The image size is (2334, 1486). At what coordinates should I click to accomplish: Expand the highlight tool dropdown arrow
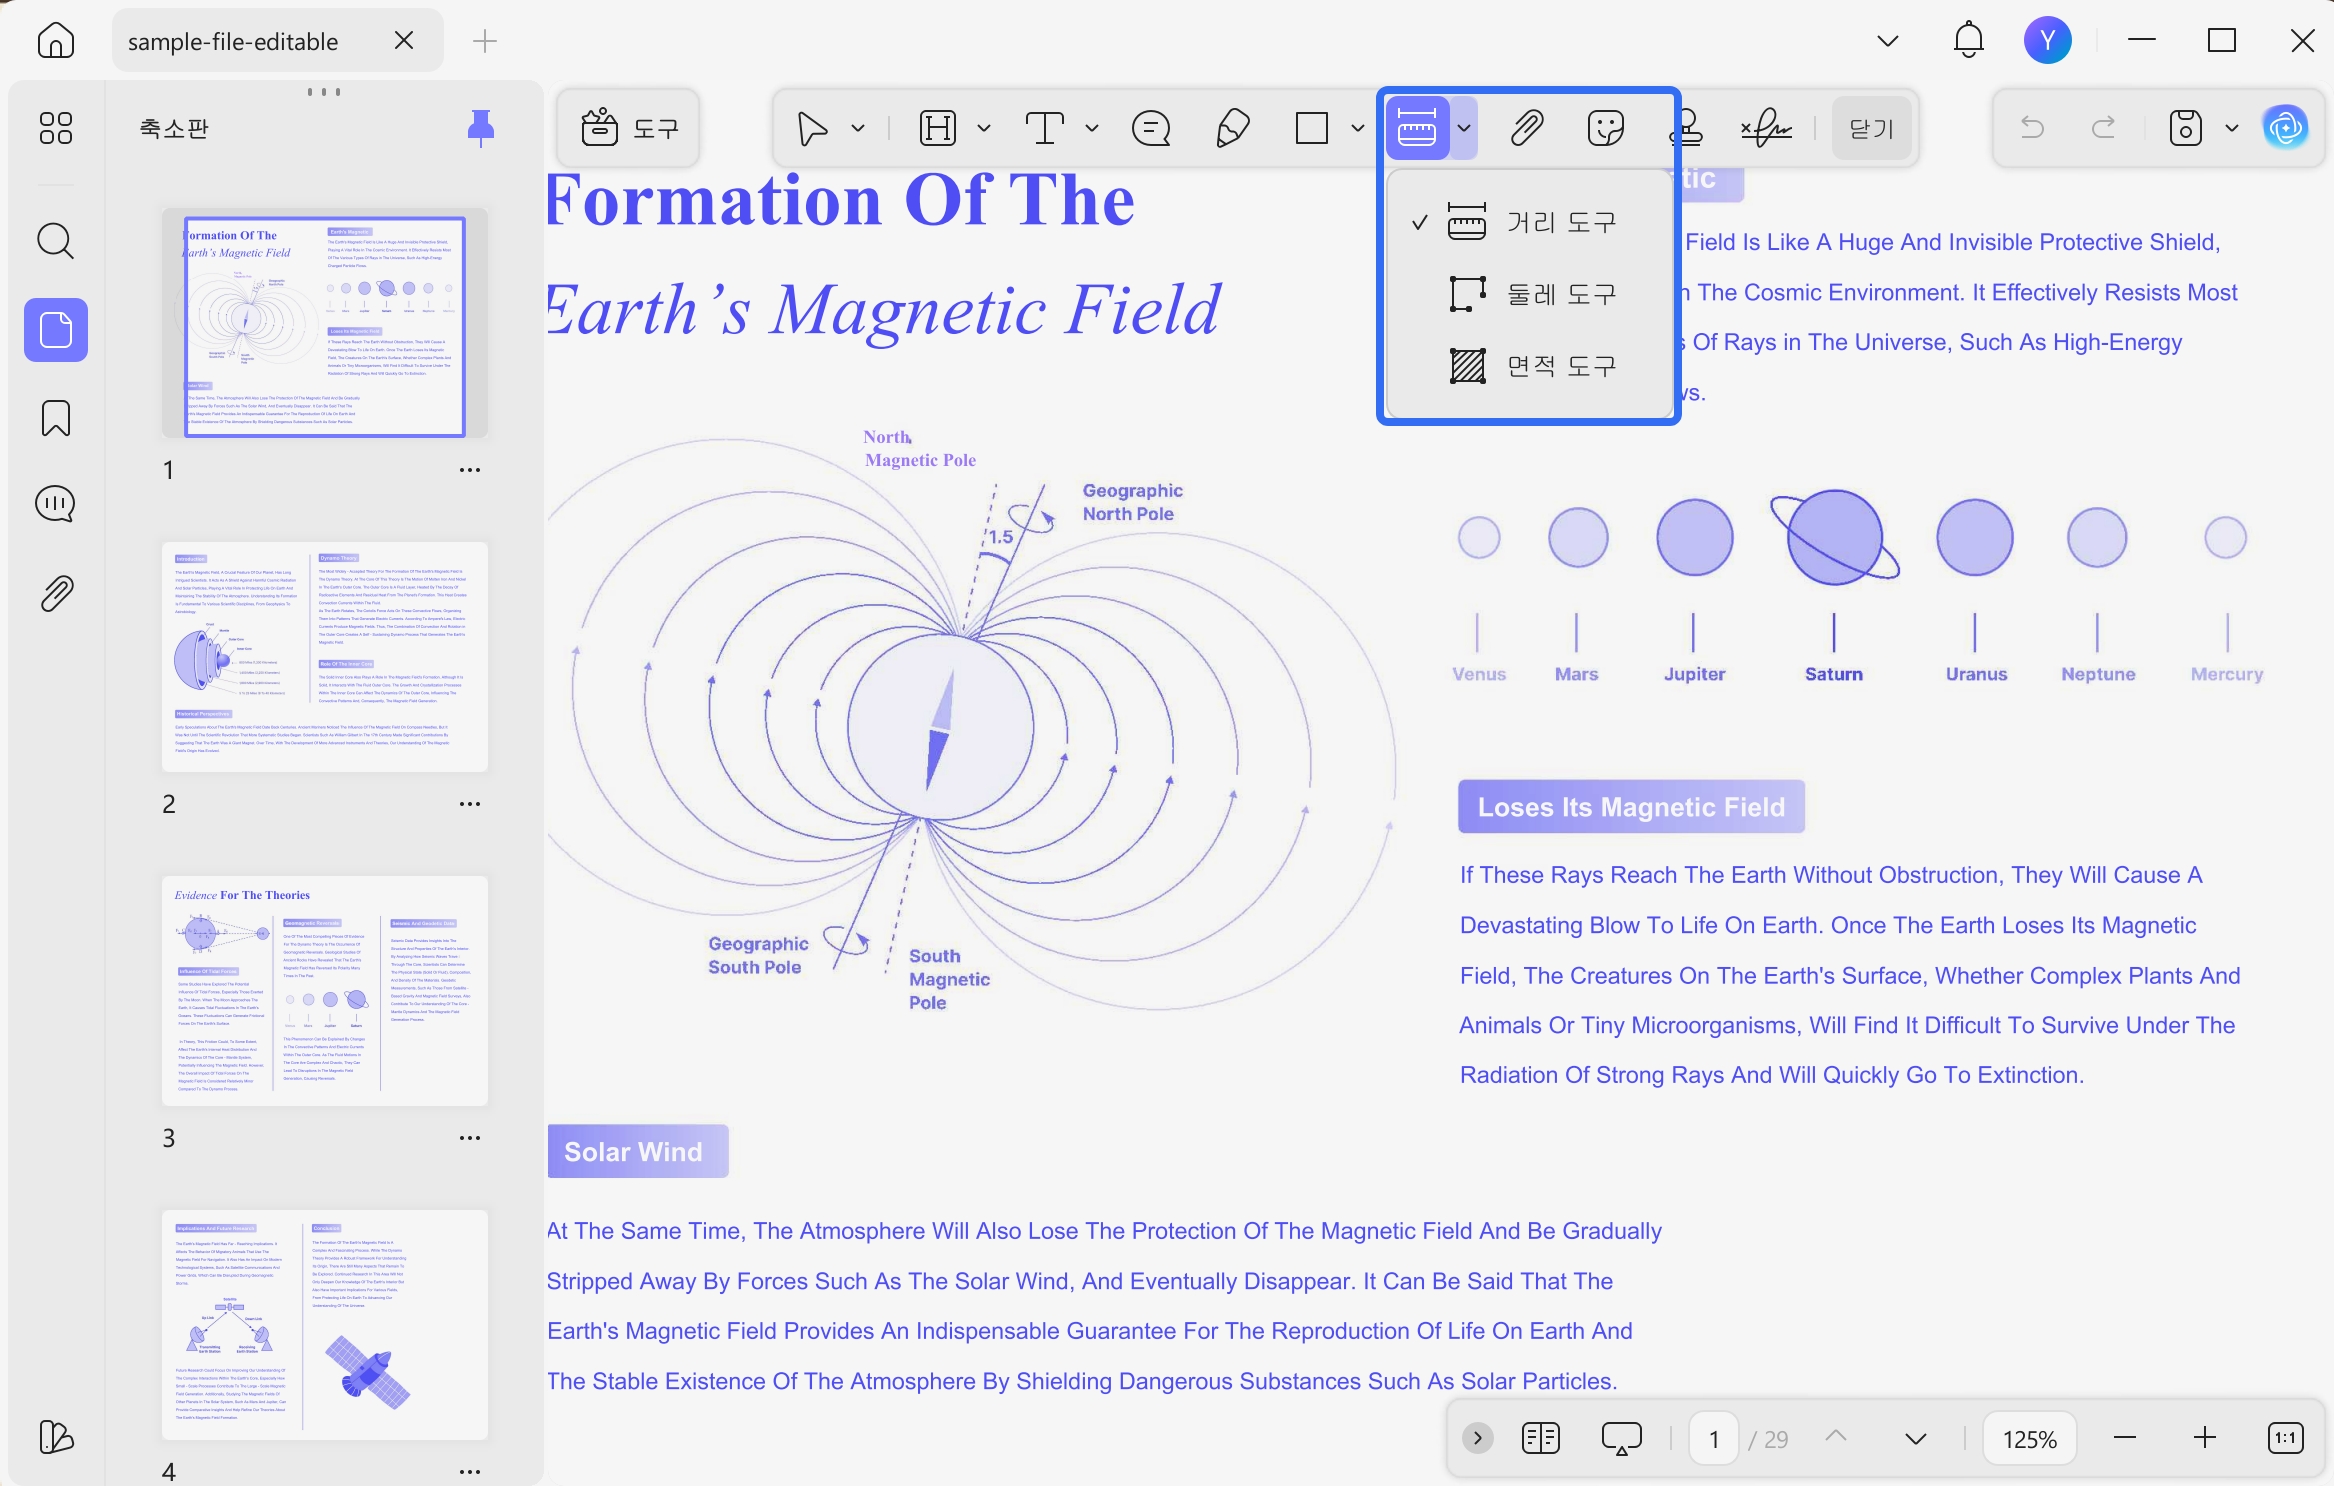point(984,128)
